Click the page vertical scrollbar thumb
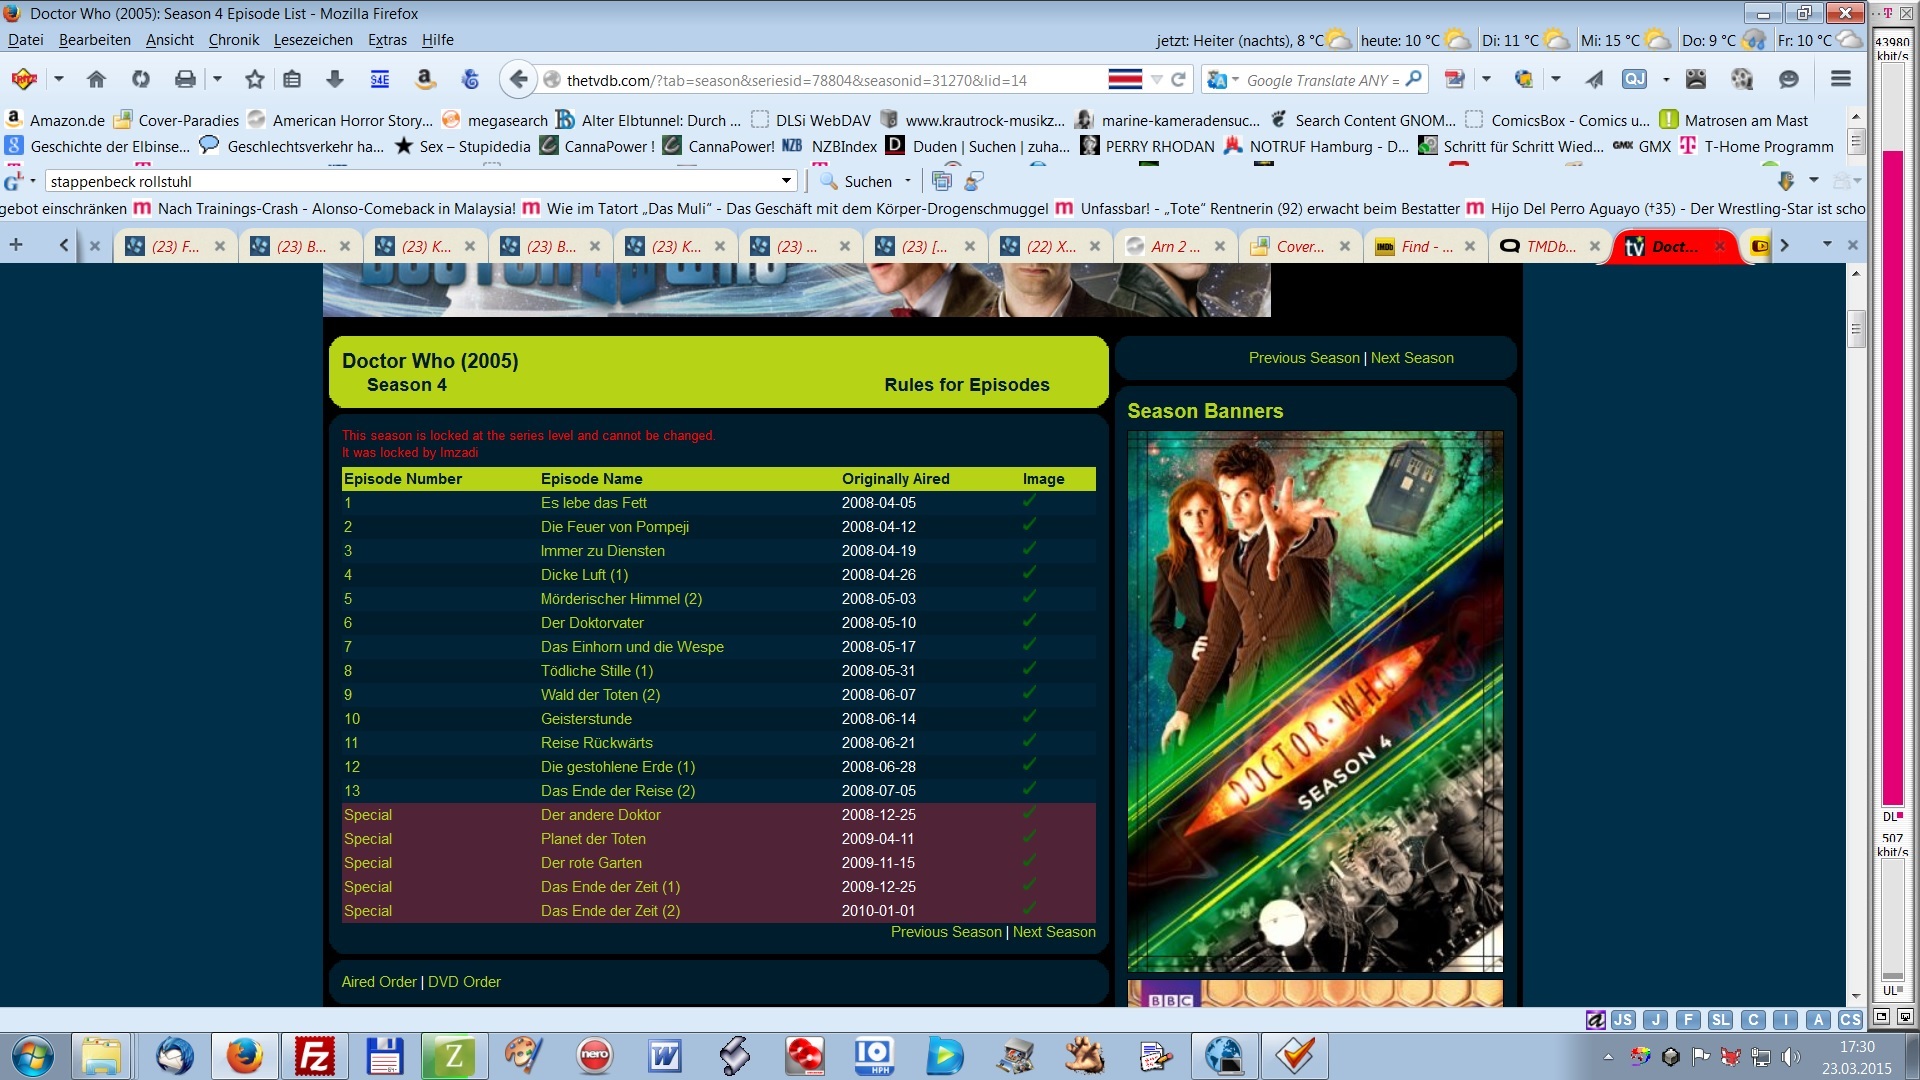The height and width of the screenshot is (1080, 1920). (x=1856, y=327)
